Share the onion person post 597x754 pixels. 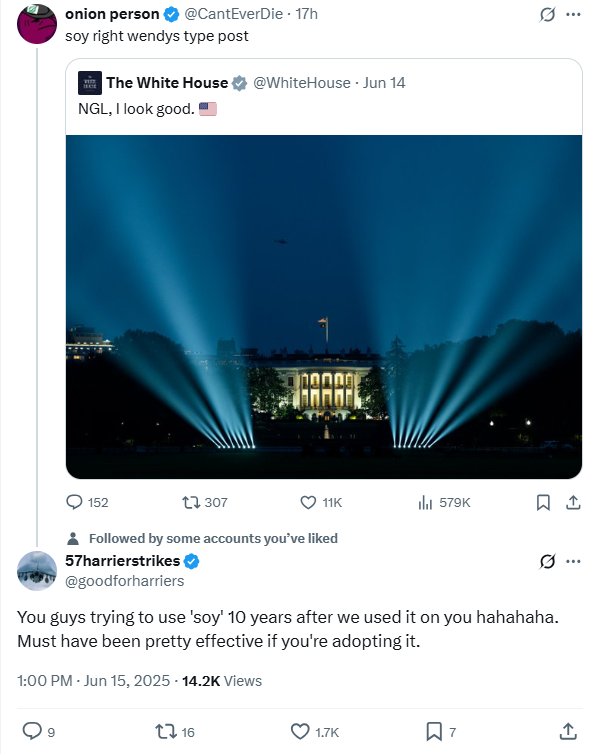click(x=573, y=503)
